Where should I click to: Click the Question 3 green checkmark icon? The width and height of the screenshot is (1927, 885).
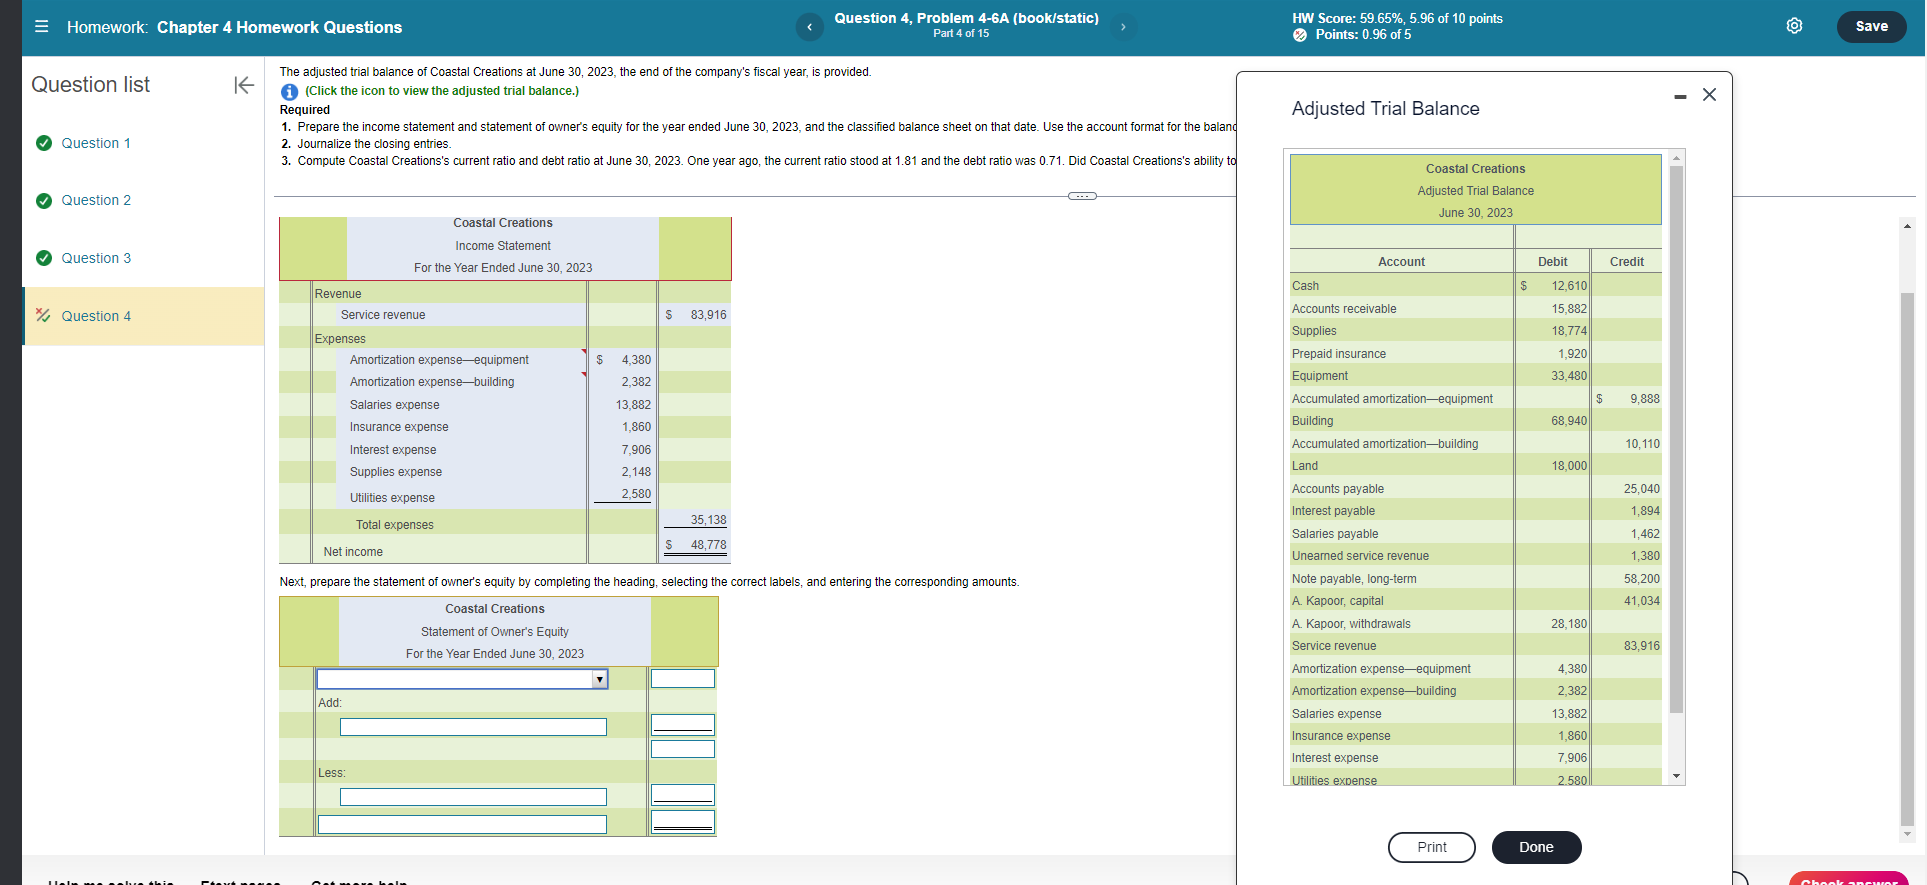pos(43,258)
